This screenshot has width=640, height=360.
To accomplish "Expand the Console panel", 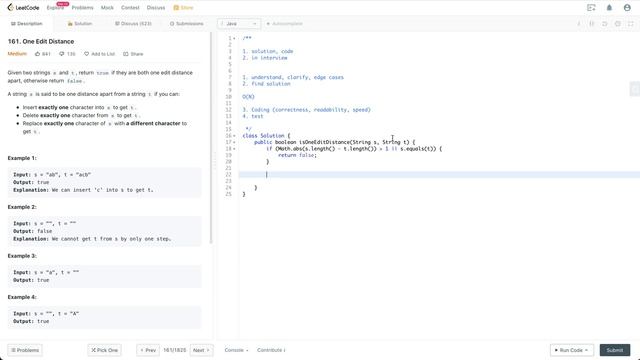I will click(x=236, y=350).
